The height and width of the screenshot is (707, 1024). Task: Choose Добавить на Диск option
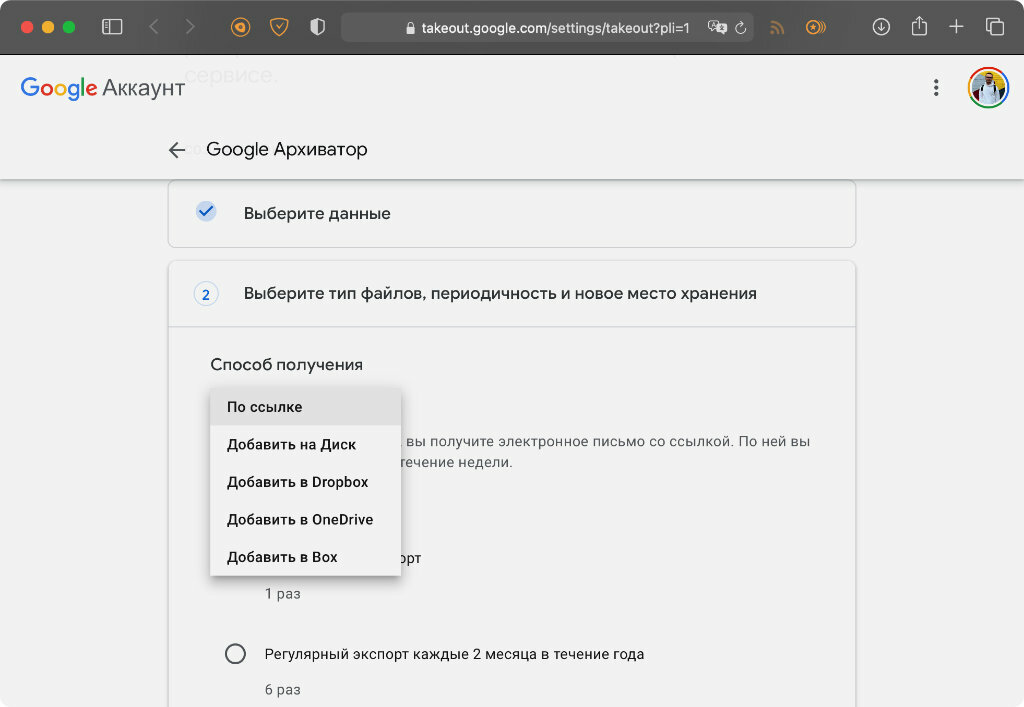(x=305, y=445)
